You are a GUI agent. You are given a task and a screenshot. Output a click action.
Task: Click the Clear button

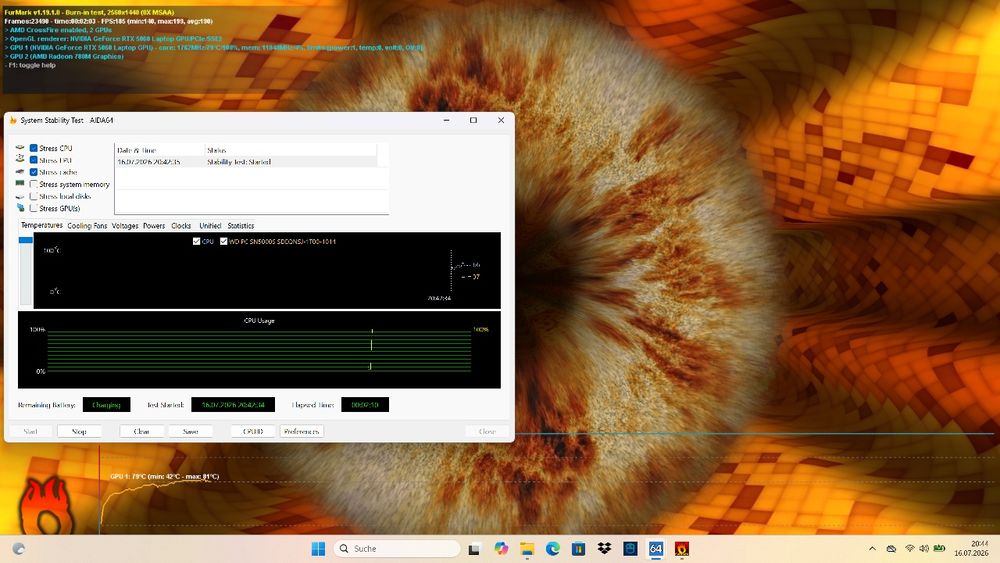click(142, 432)
